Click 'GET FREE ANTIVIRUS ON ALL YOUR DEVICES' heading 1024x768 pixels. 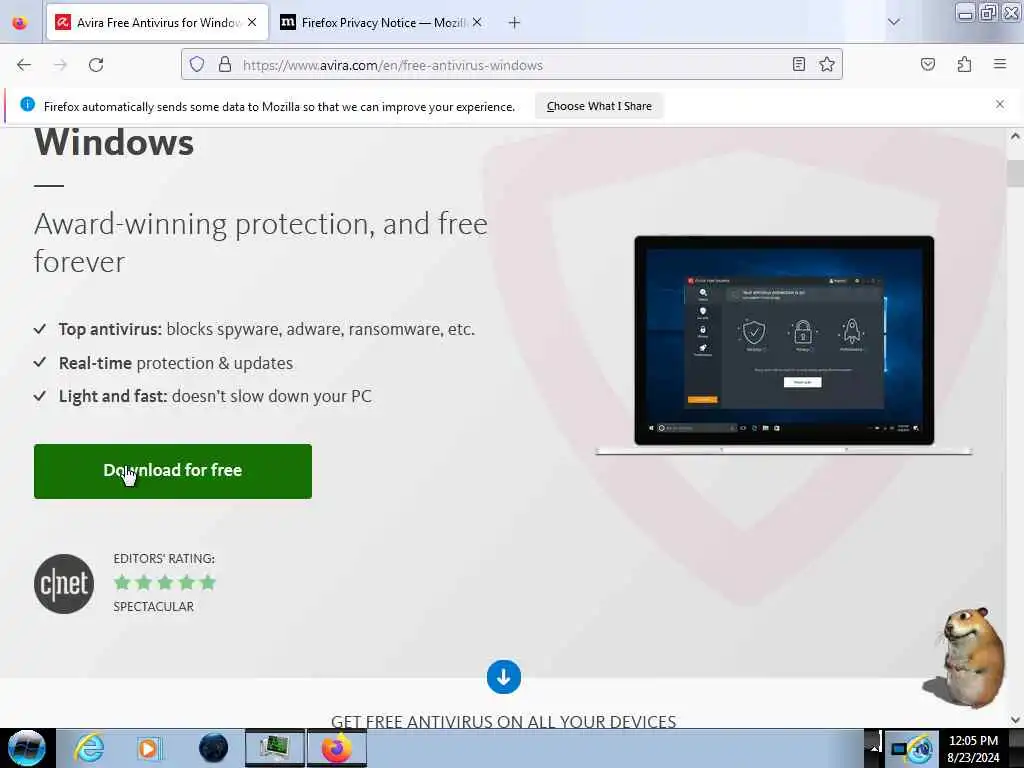pyautogui.click(x=504, y=721)
